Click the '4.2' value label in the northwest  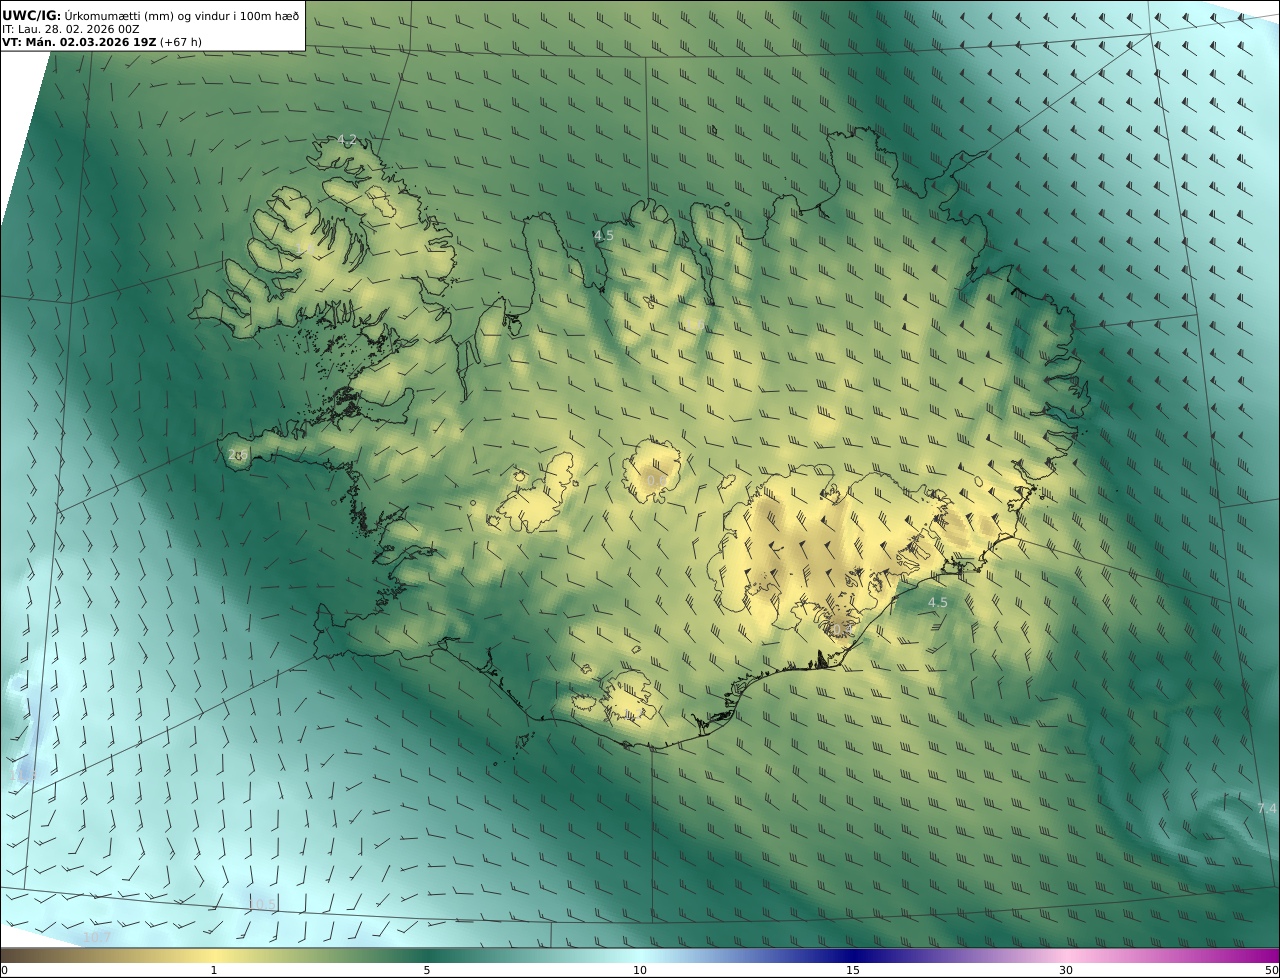347,140
